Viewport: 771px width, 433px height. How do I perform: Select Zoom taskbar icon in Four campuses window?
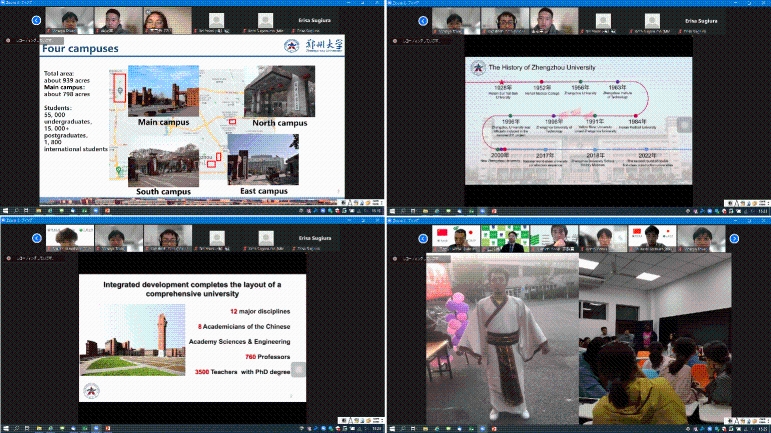click(96, 210)
